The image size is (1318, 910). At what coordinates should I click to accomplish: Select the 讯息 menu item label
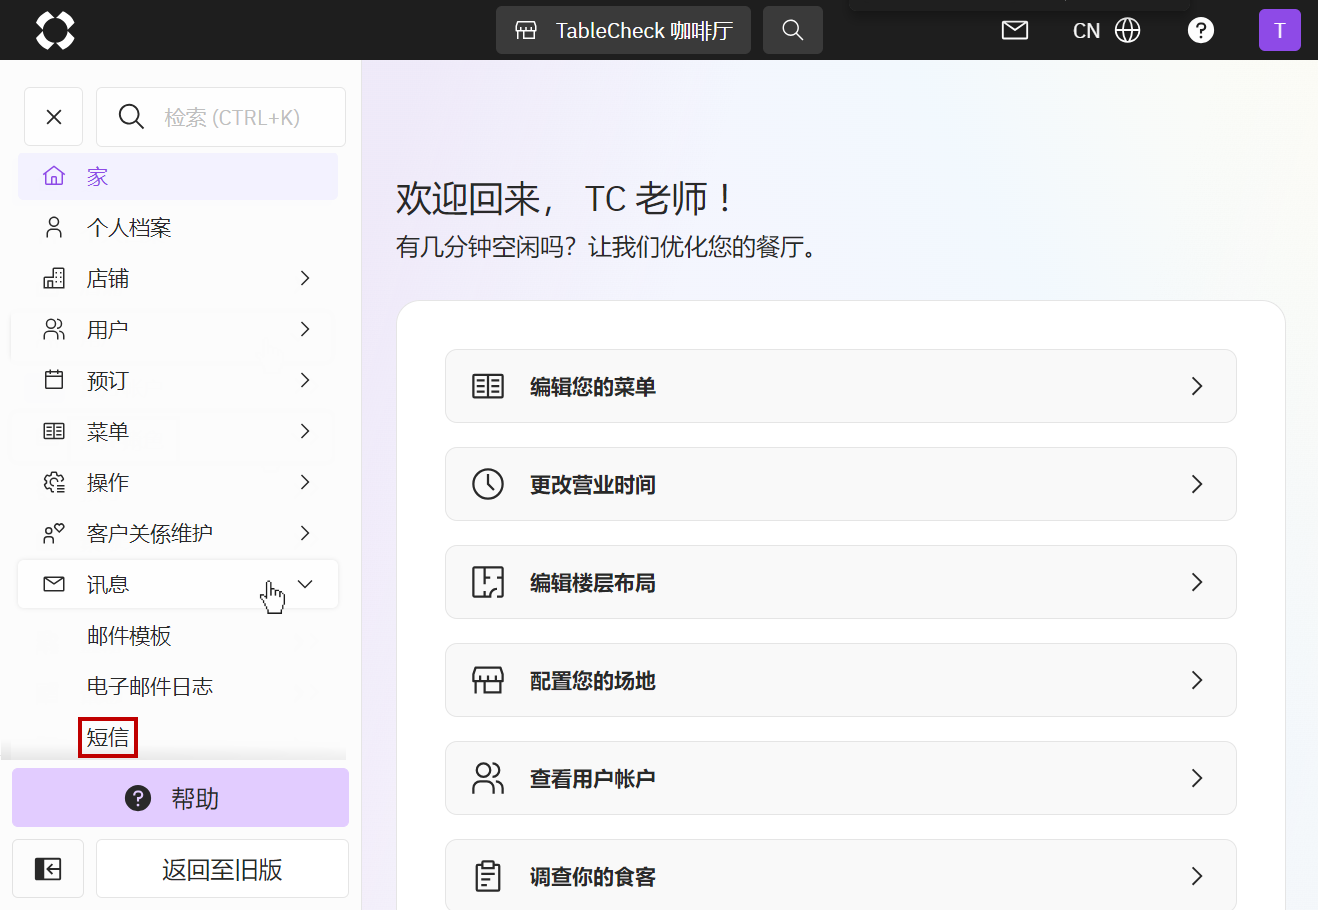point(108,585)
